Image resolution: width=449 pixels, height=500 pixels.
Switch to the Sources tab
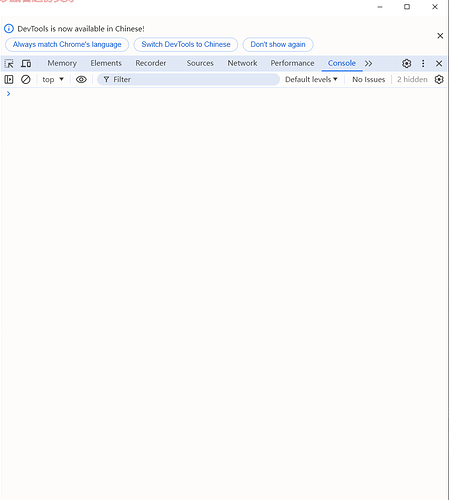click(x=200, y=63)
